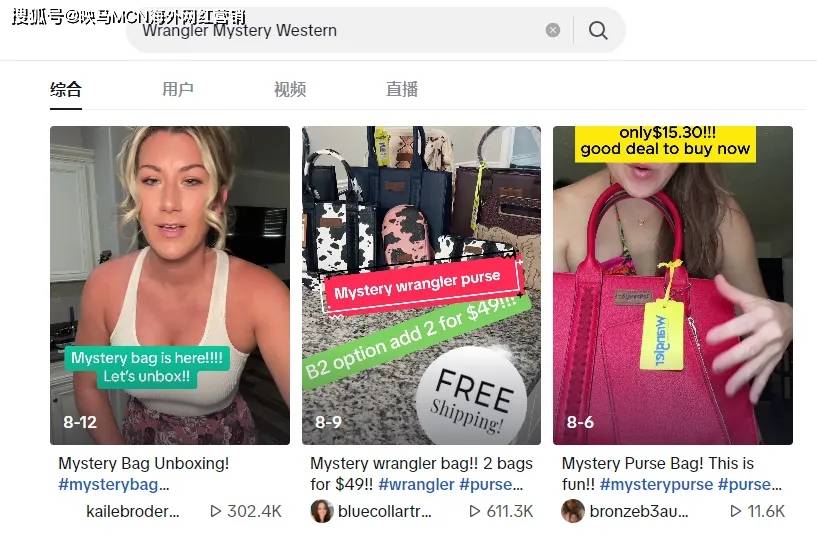
Task: Open the red purse $15.30 video thumbnail
Action: point(673,285)
